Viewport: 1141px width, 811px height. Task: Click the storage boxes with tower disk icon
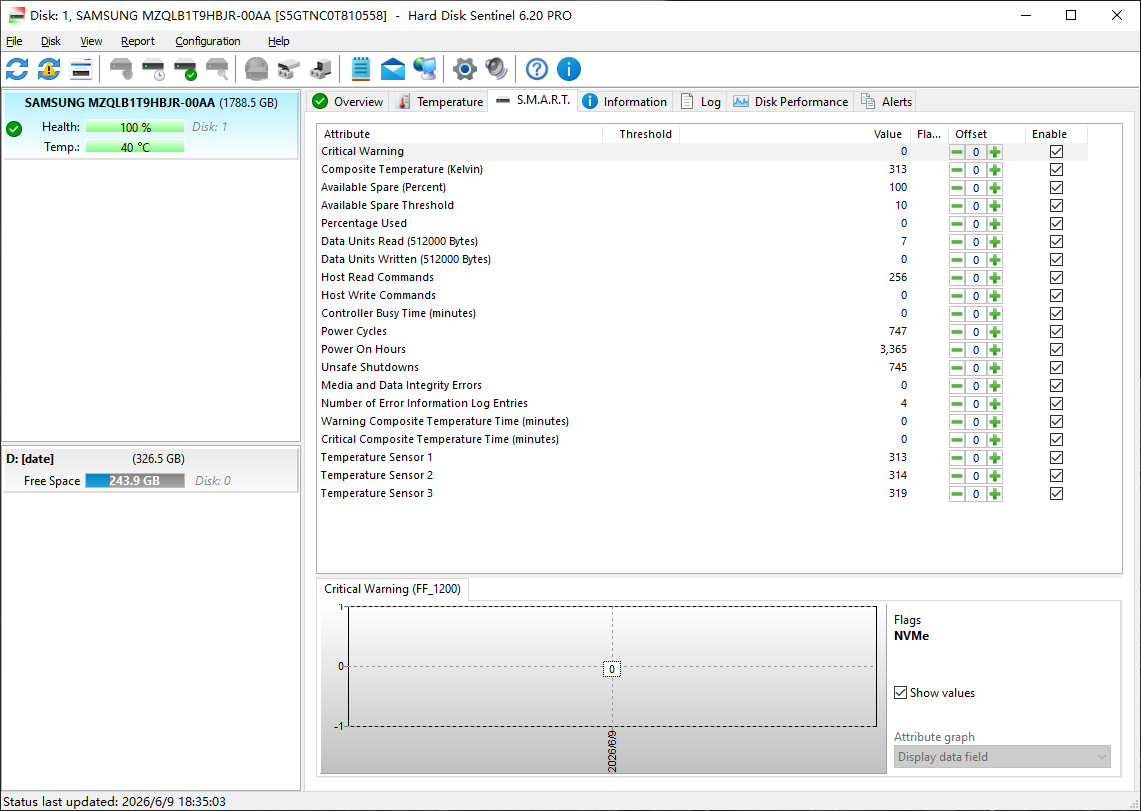320,69
